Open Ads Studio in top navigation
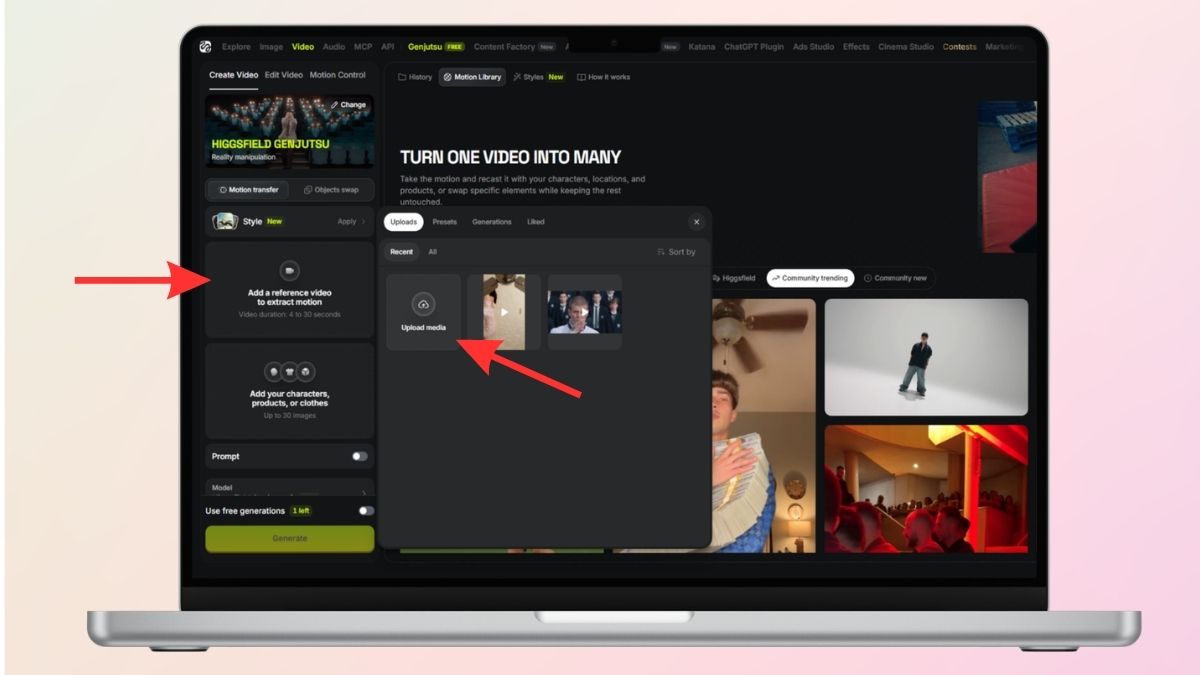Image resolution: width=1200 pixels, height=675 pixels. coord(814,47)
